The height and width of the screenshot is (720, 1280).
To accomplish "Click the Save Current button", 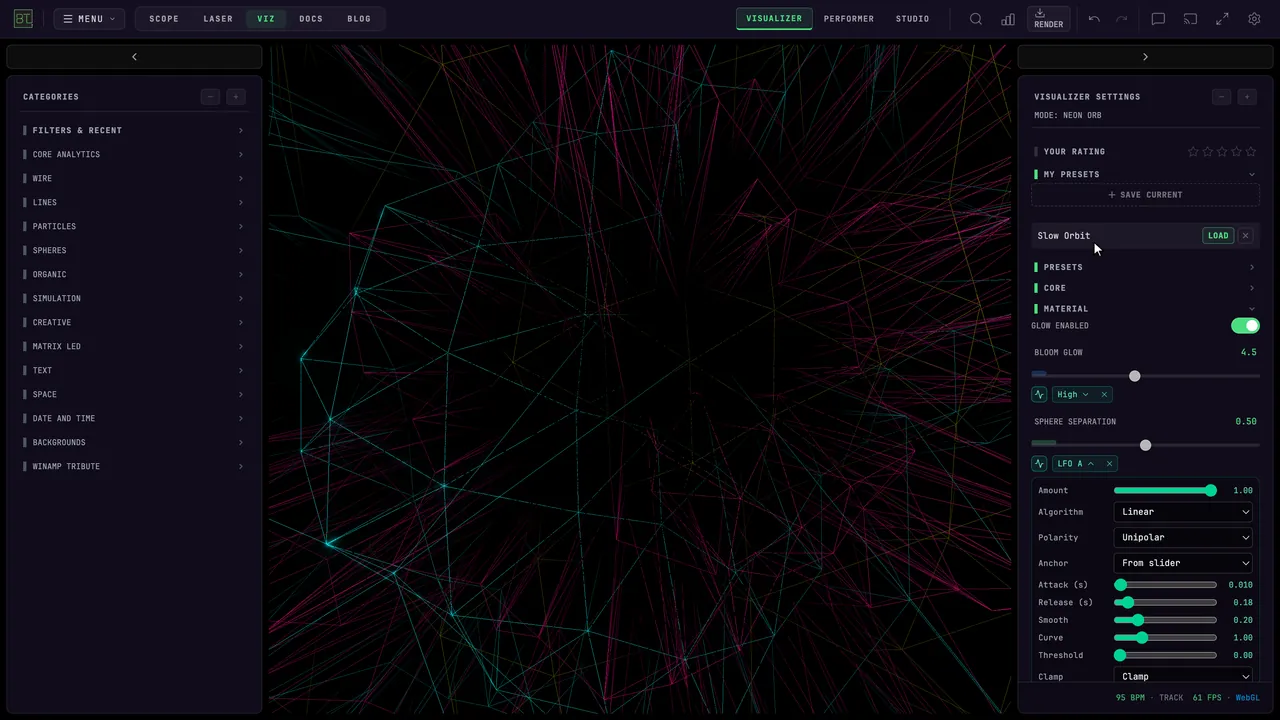I will (1145, 195).
